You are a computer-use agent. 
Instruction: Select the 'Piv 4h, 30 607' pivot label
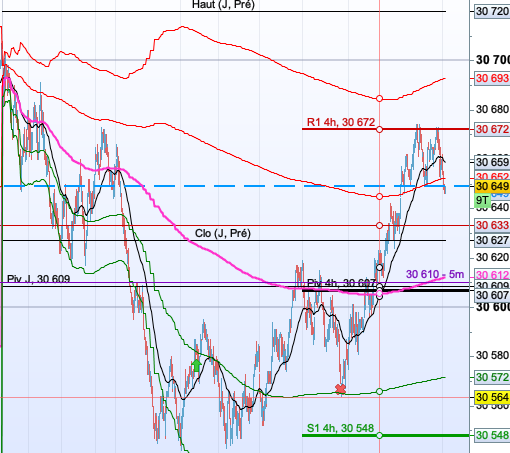[x=341, y=283]
